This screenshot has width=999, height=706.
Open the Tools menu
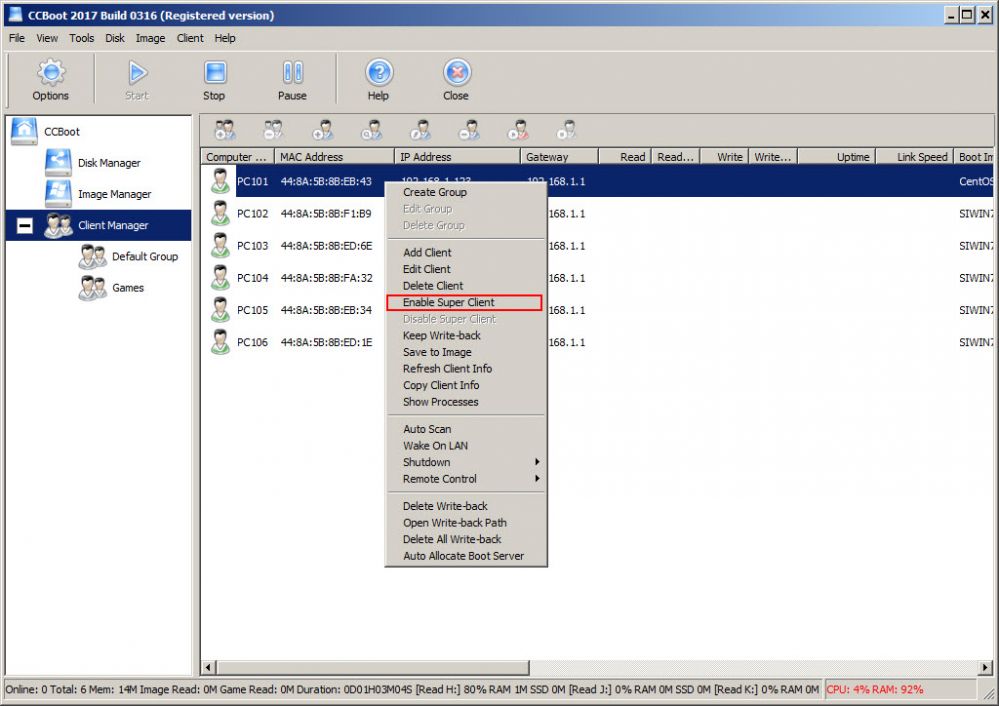(82, 38)
